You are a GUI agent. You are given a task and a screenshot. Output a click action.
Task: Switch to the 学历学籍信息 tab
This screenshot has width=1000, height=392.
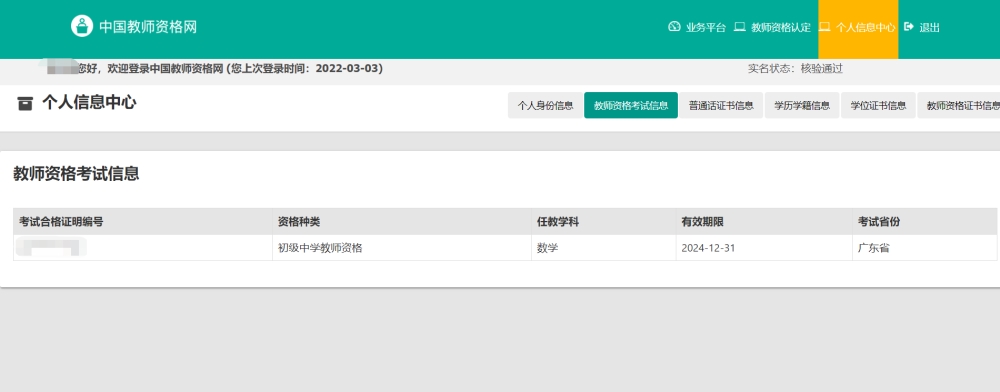[802, 106]
